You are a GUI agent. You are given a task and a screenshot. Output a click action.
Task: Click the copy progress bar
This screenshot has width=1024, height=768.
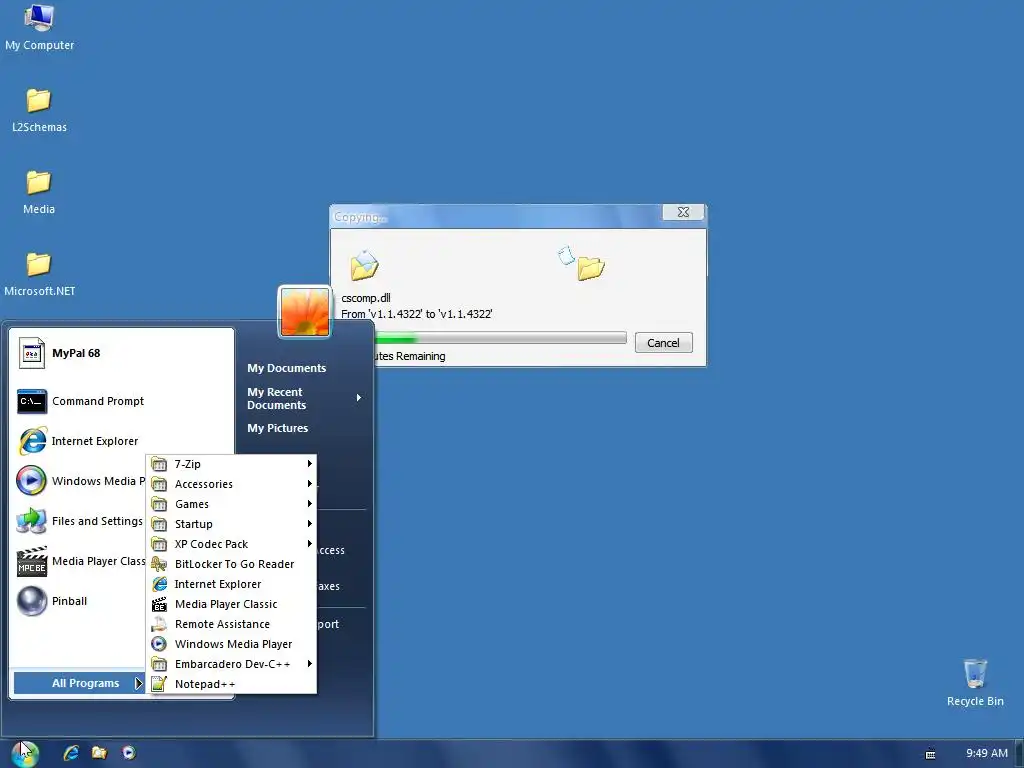501,338
